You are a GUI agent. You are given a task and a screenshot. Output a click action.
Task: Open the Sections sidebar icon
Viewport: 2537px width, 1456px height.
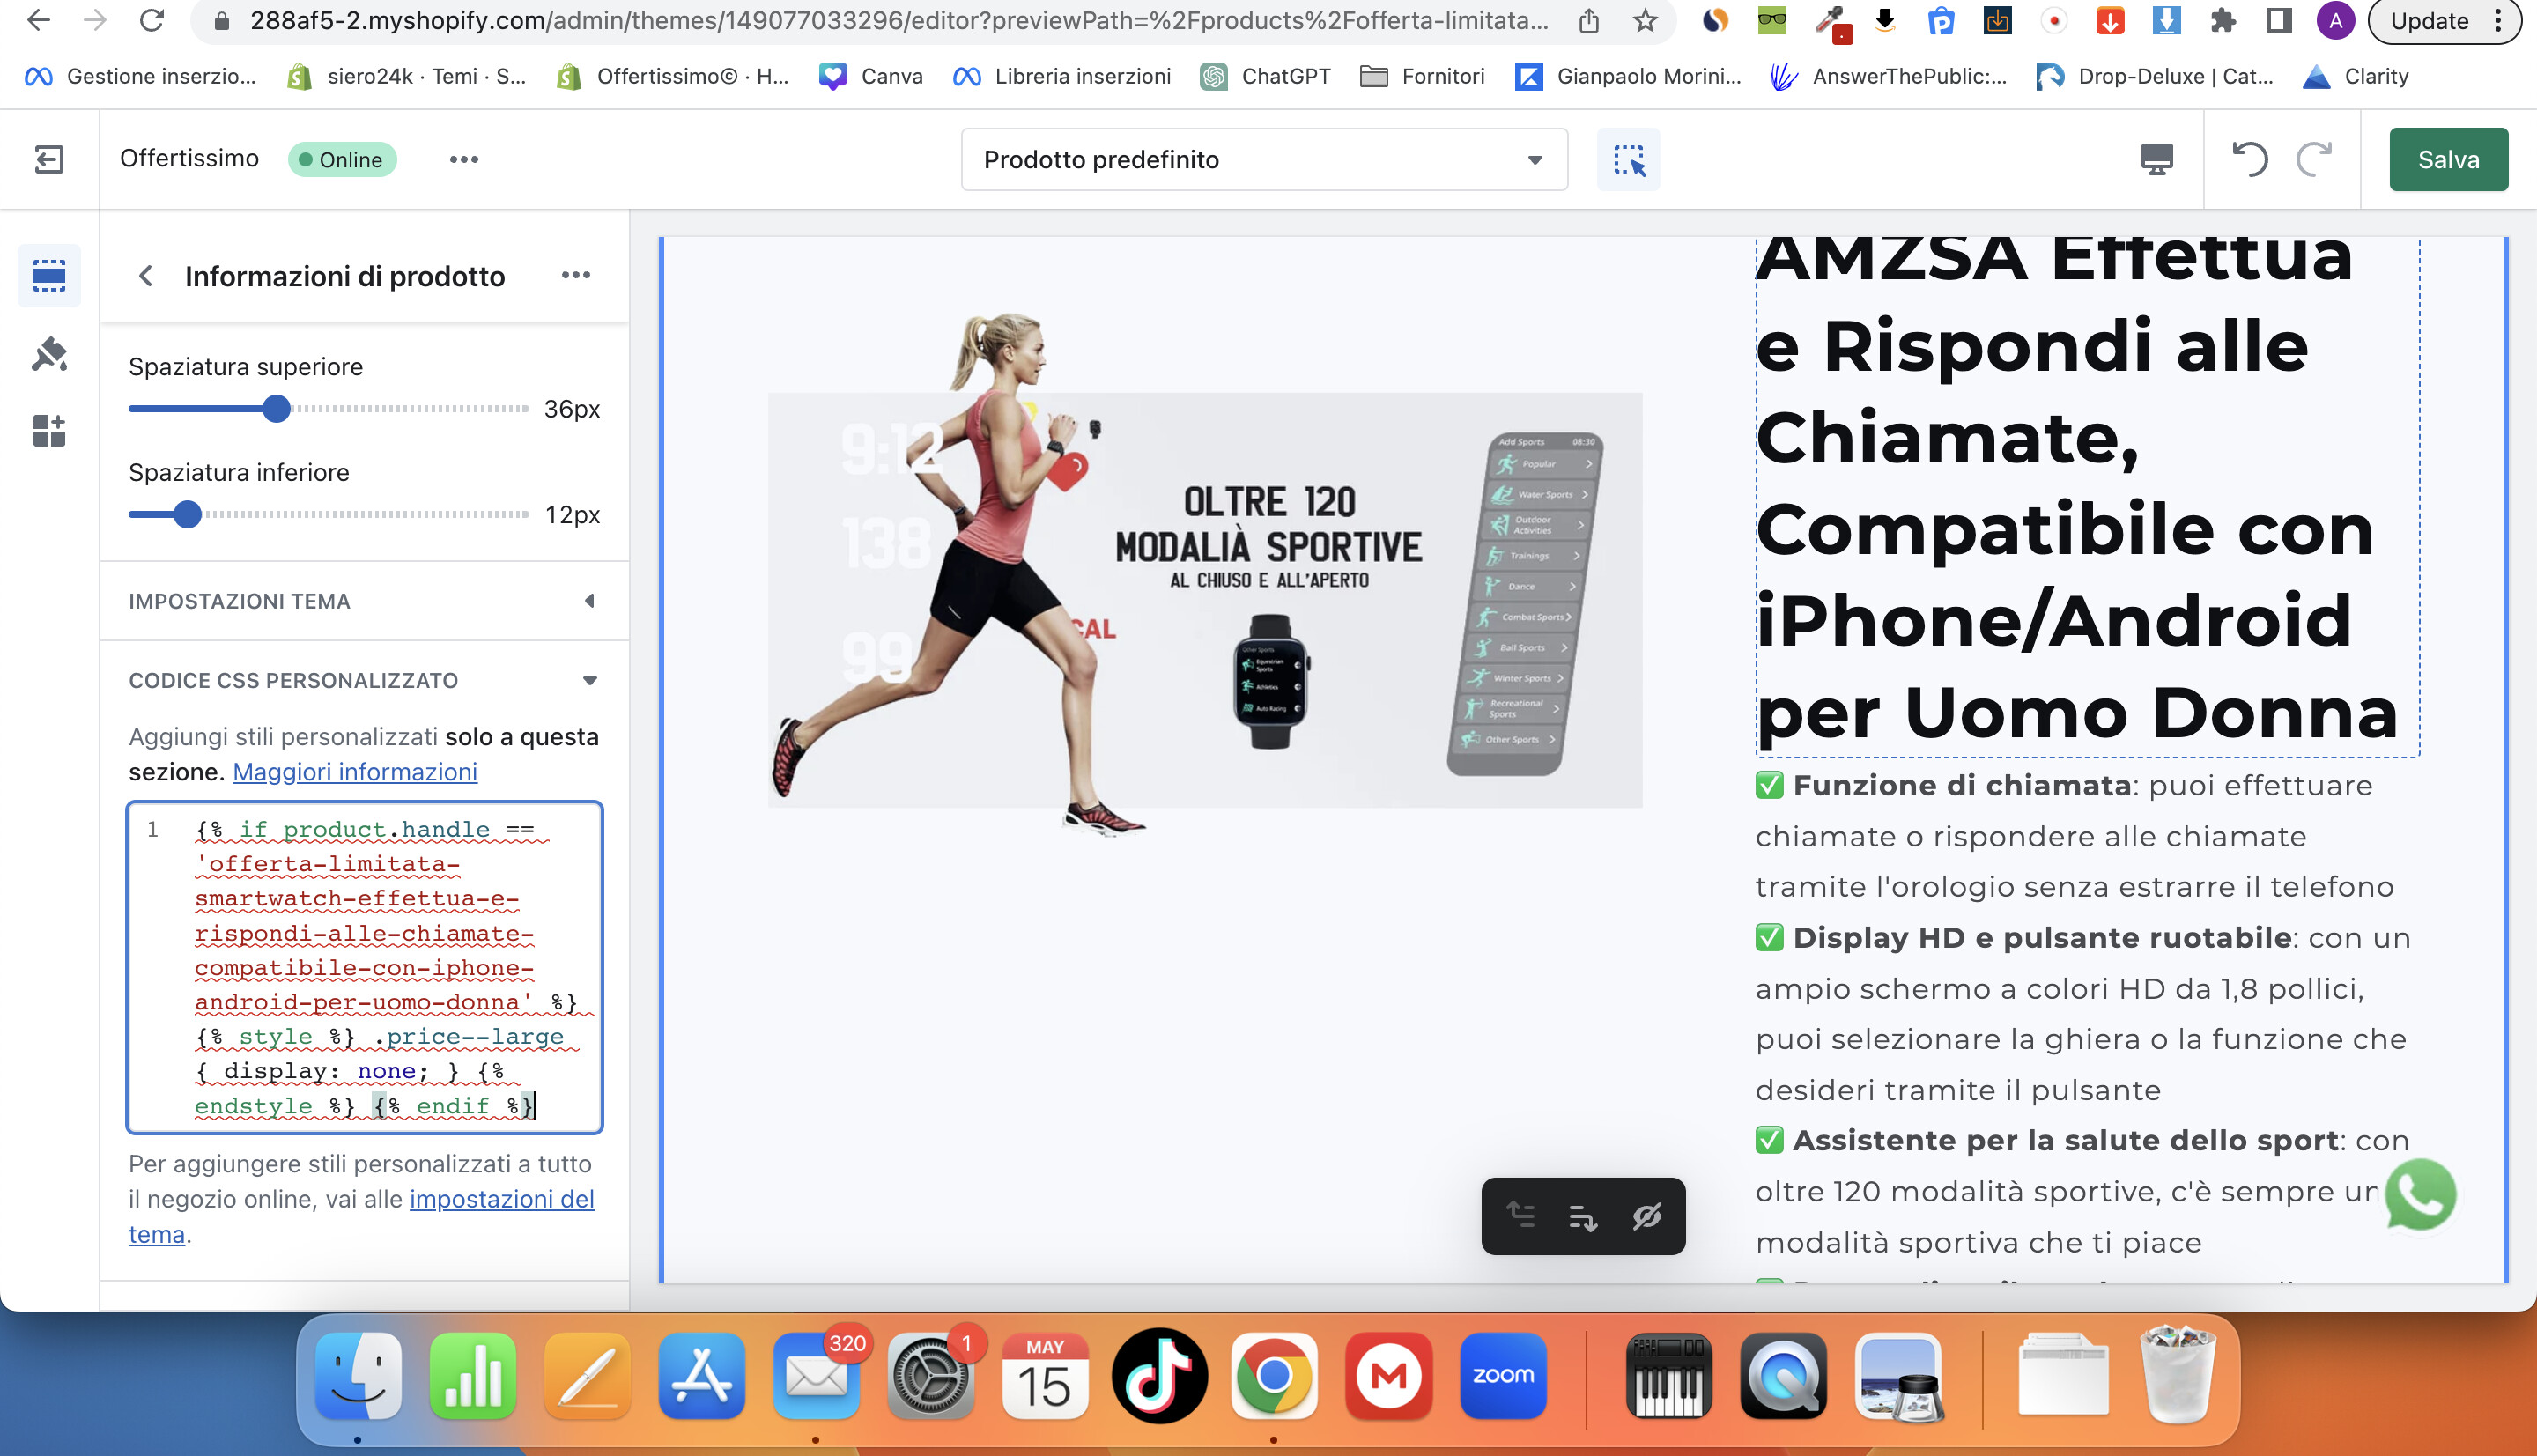coord(48,275)
